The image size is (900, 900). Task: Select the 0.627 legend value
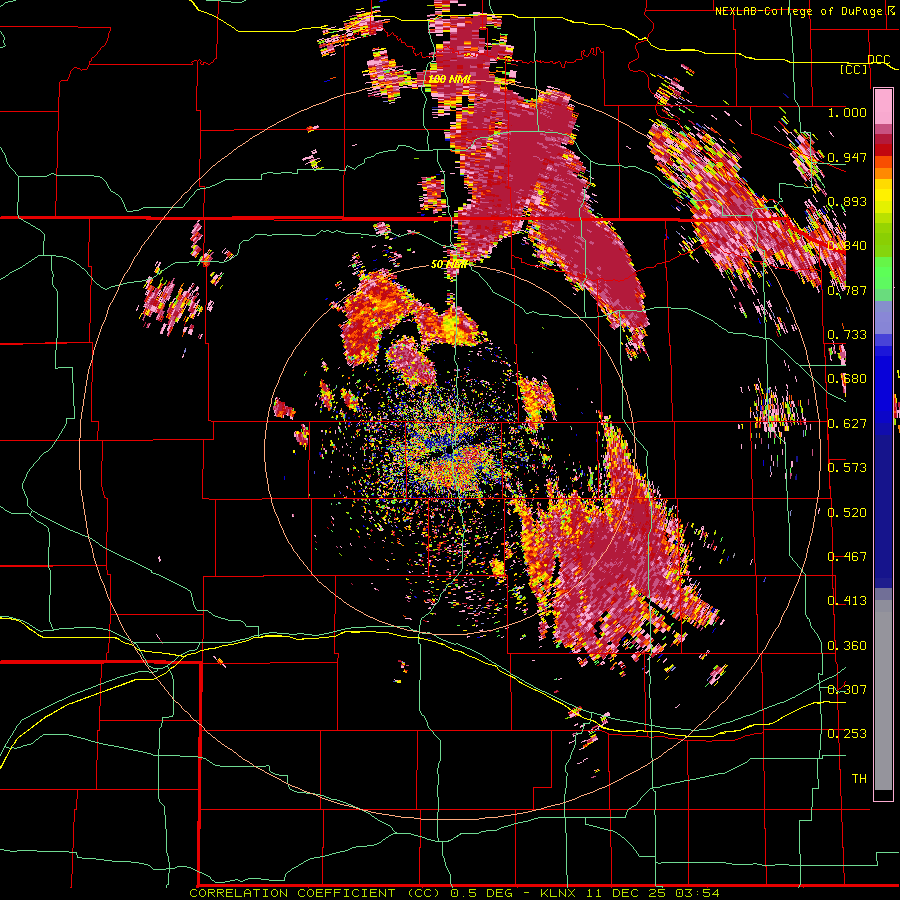847,424
